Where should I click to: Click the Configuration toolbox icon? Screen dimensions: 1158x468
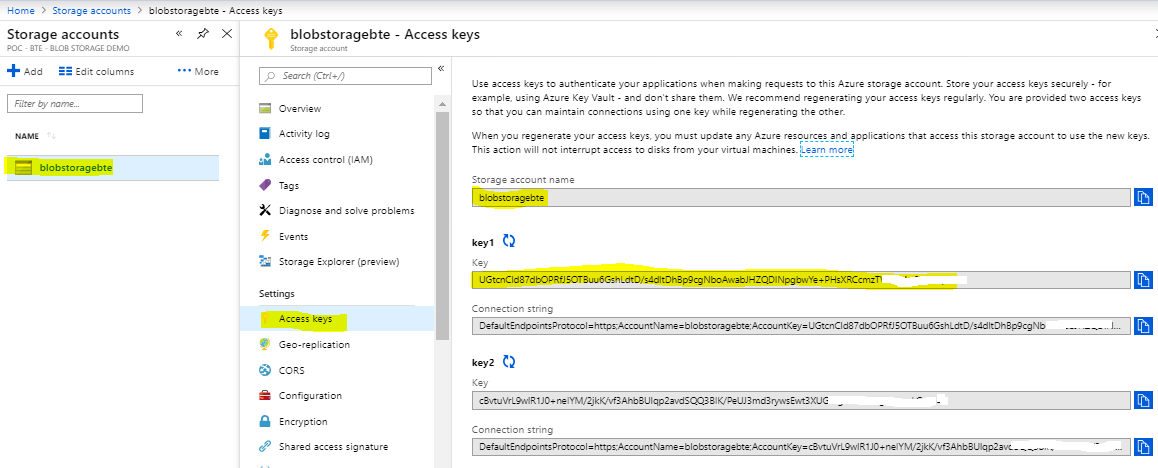click(x=265, y=396)
